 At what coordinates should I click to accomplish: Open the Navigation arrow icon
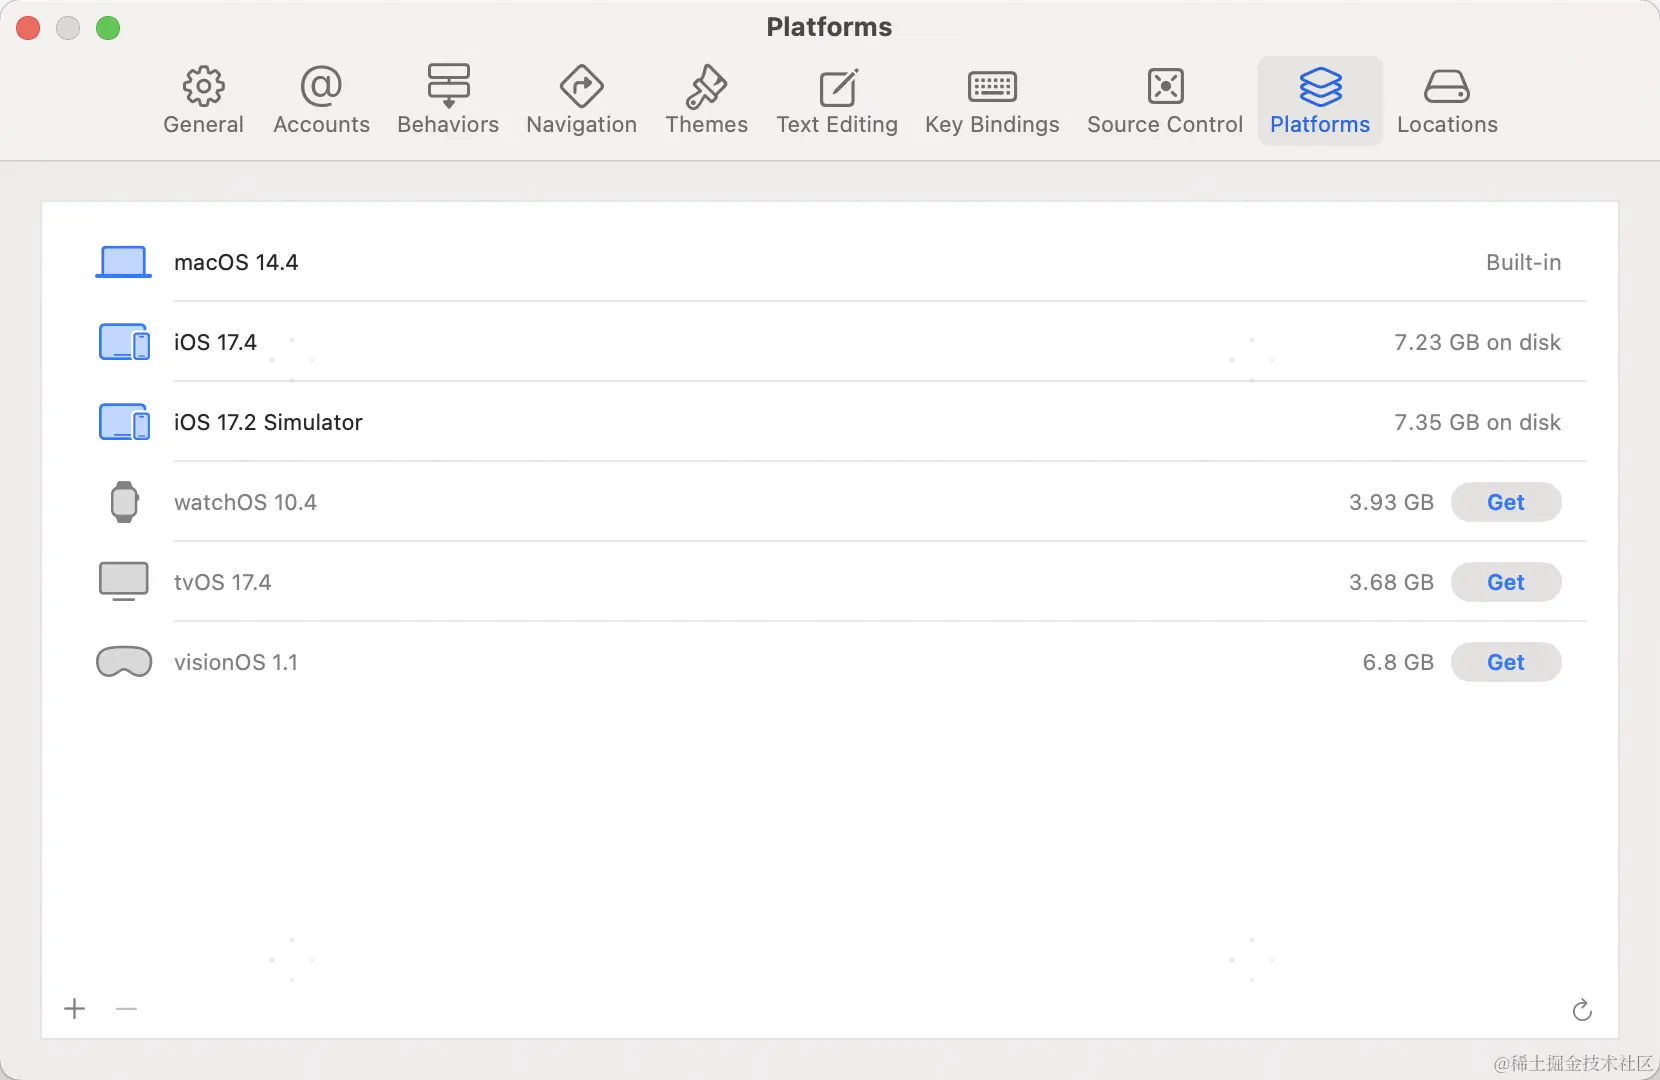click(581, 86)
